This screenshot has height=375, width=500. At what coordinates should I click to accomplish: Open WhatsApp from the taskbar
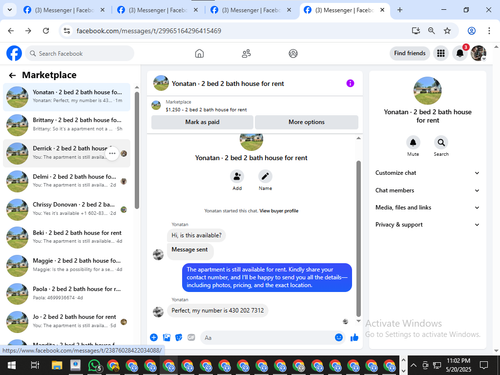(x=94, y=365)
